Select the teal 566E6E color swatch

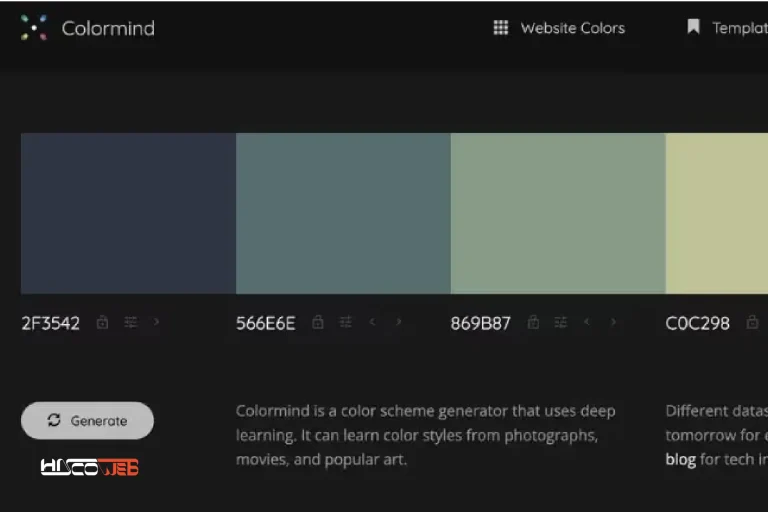tap(343, 213)
